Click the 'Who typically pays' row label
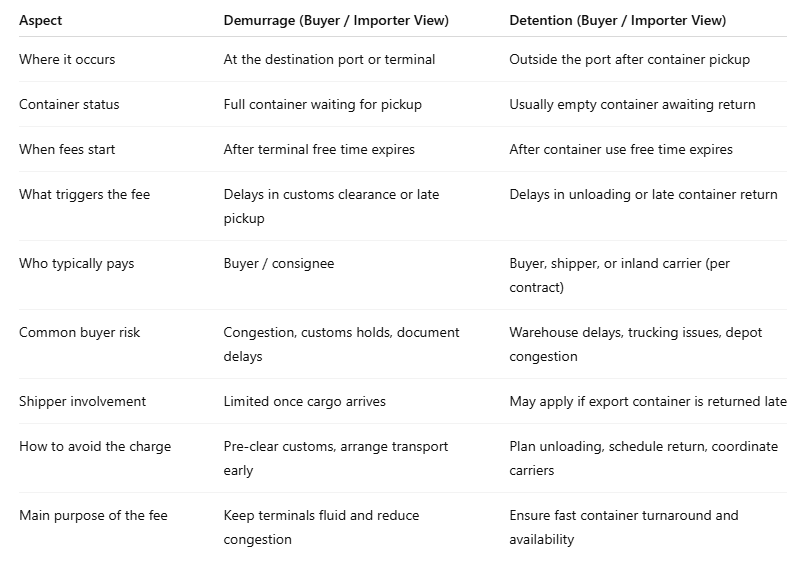The height and width of the screenshot is (580, 791). point(76,264)
